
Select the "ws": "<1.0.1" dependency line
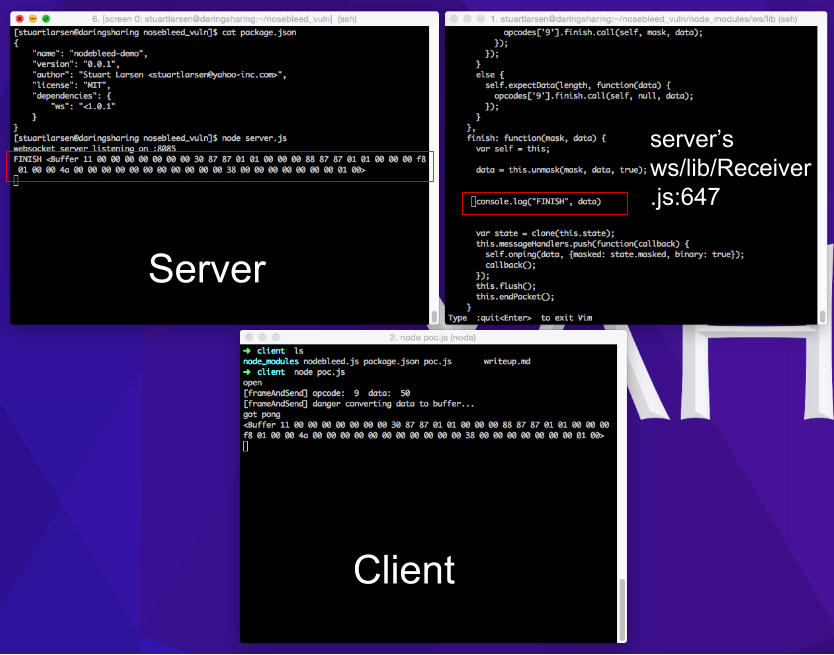(83, 106)
